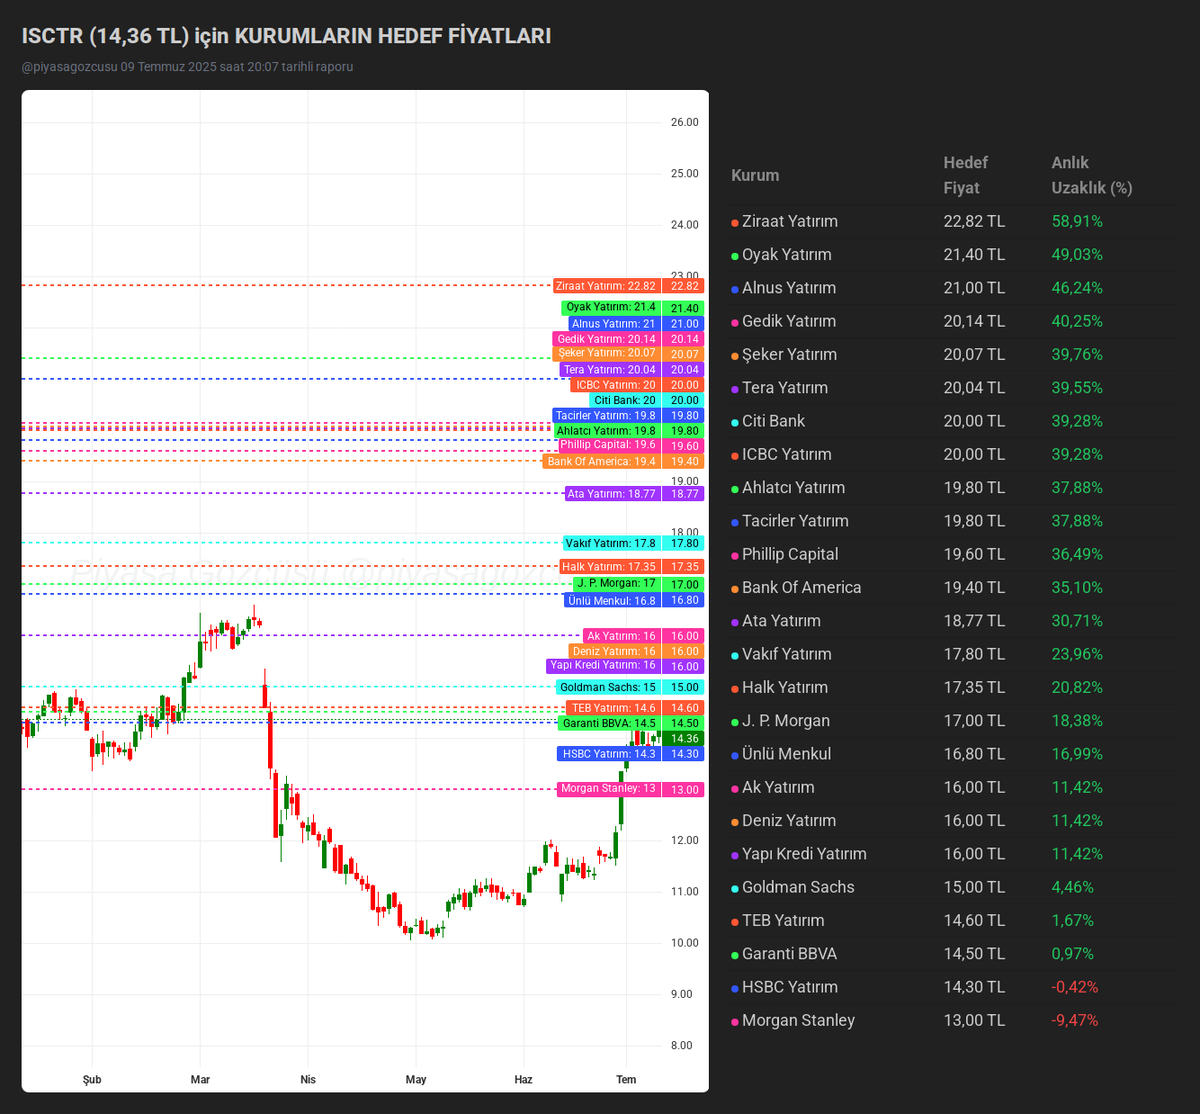Click Şeker Yatırım table entry

[789, 354]
